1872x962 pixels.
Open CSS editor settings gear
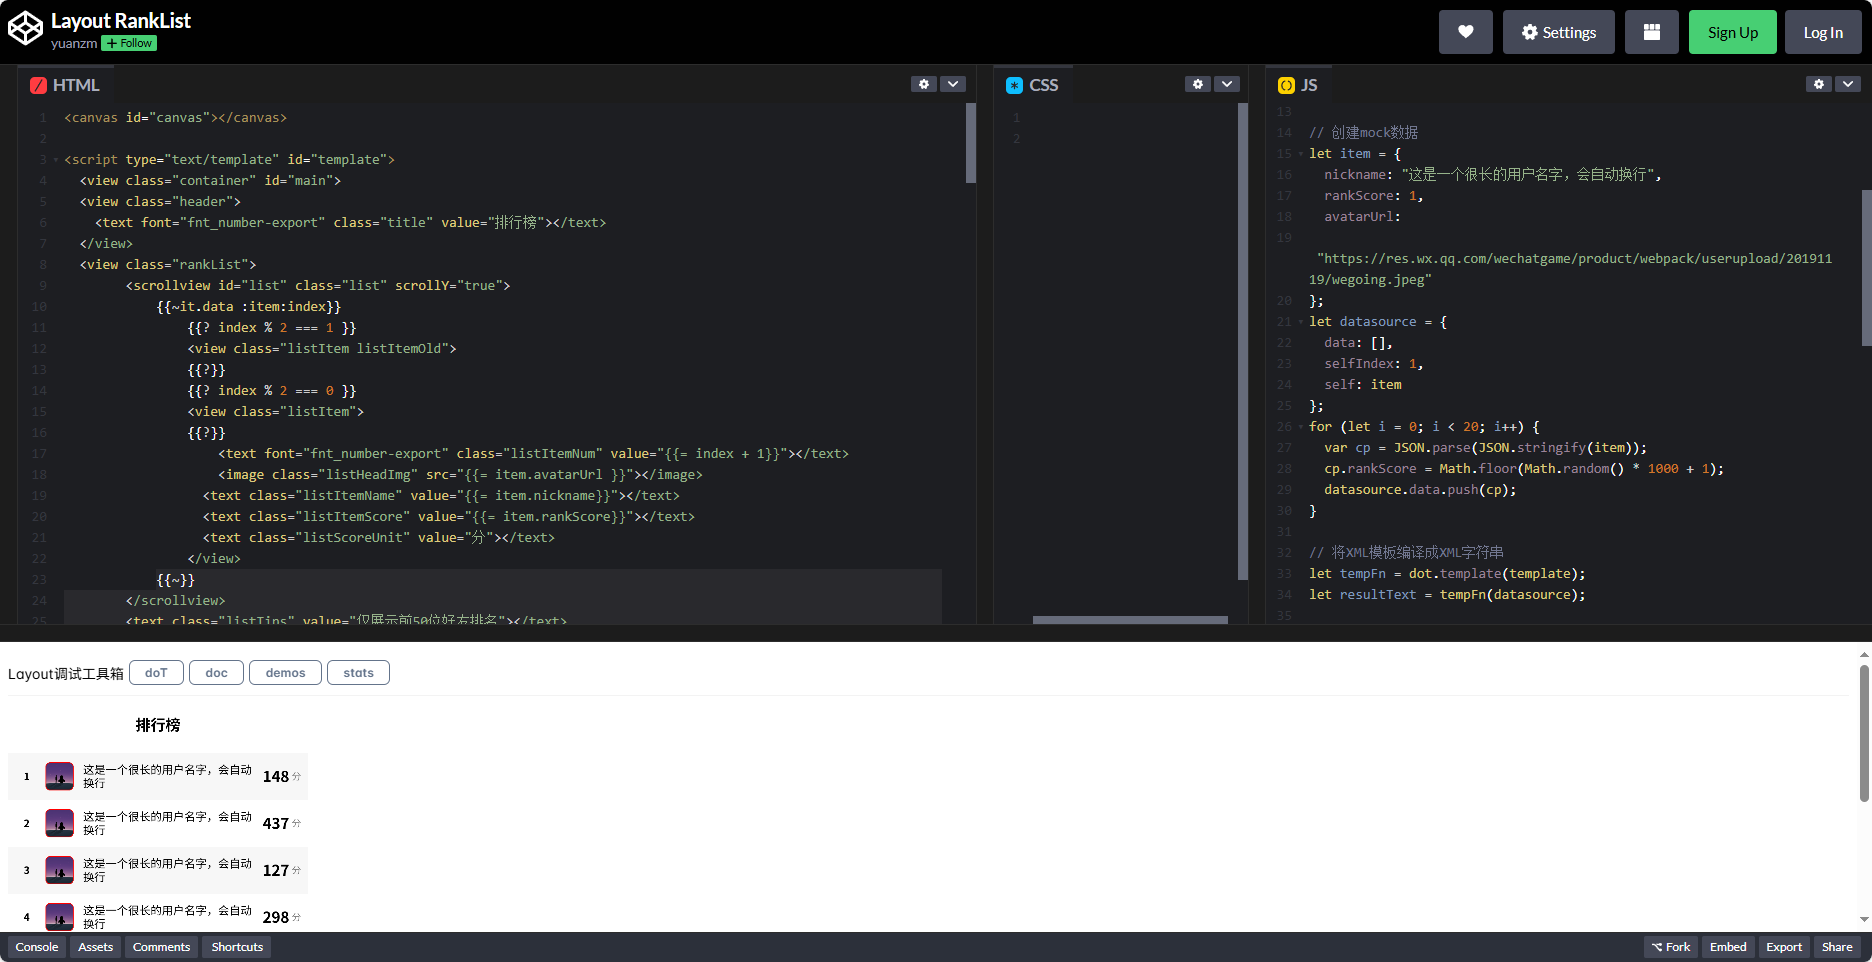click(x=1198, y=84)
